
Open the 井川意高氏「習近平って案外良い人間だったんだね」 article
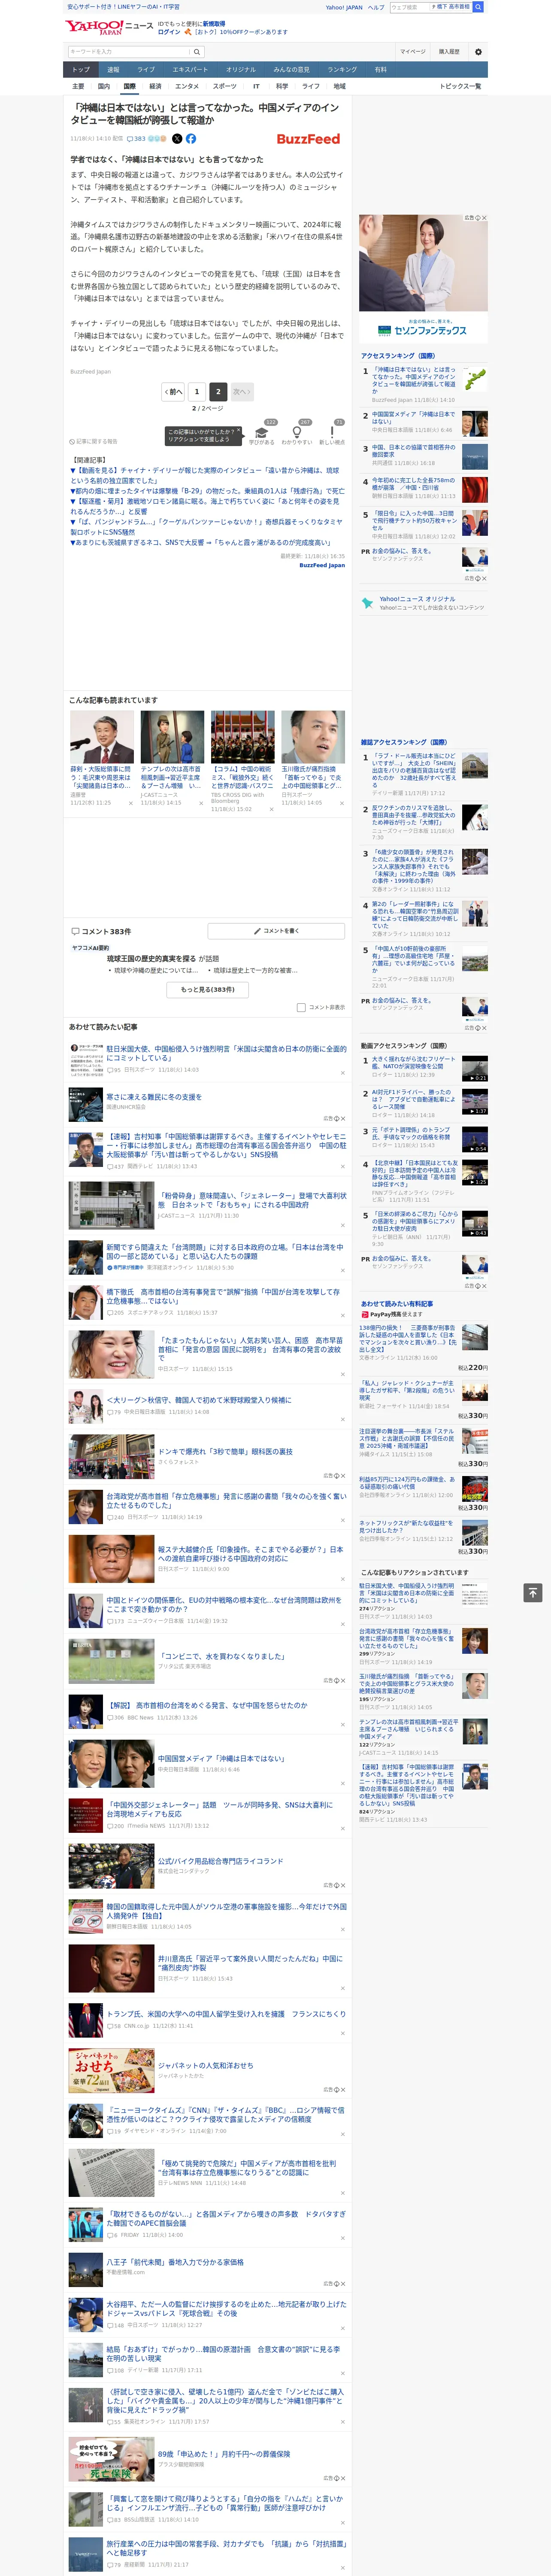[251, 1962]
